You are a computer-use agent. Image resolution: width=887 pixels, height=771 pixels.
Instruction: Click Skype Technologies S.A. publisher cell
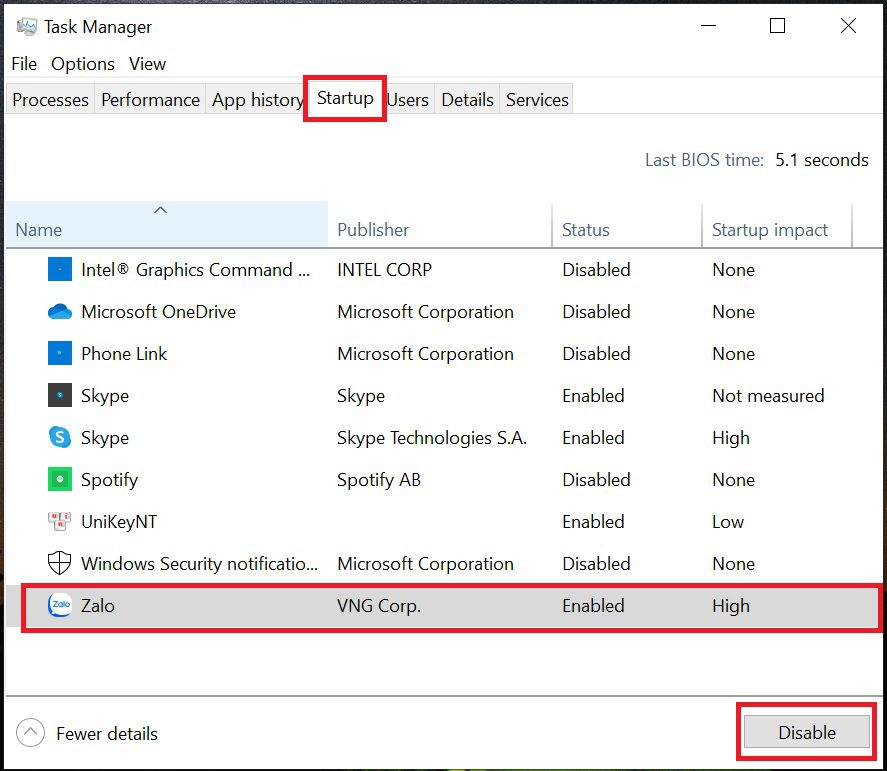pos(432,438)
